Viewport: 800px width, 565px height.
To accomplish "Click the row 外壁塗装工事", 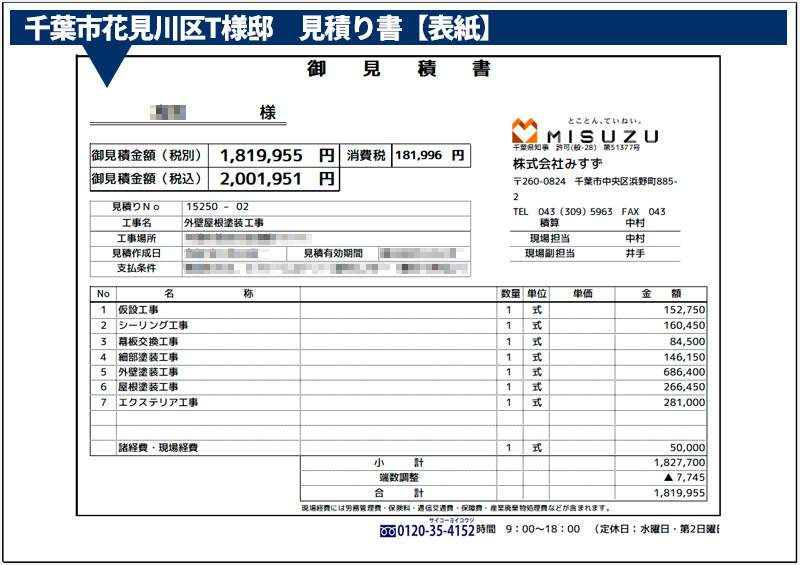I will tap(398, 372).
